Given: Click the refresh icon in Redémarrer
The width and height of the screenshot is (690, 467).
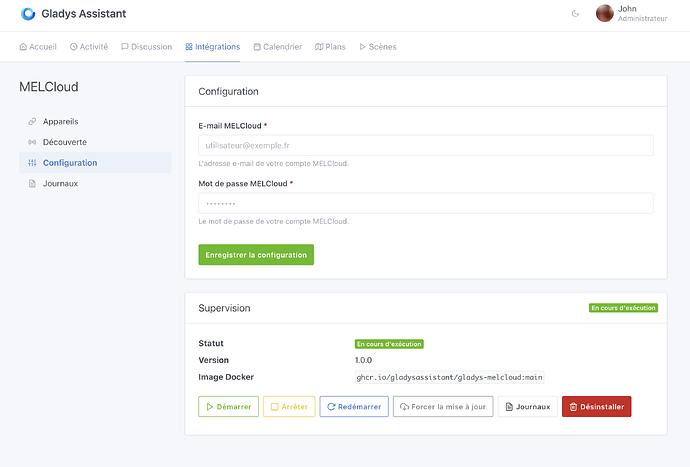Looking at the screenshot, I should [331, 407].
